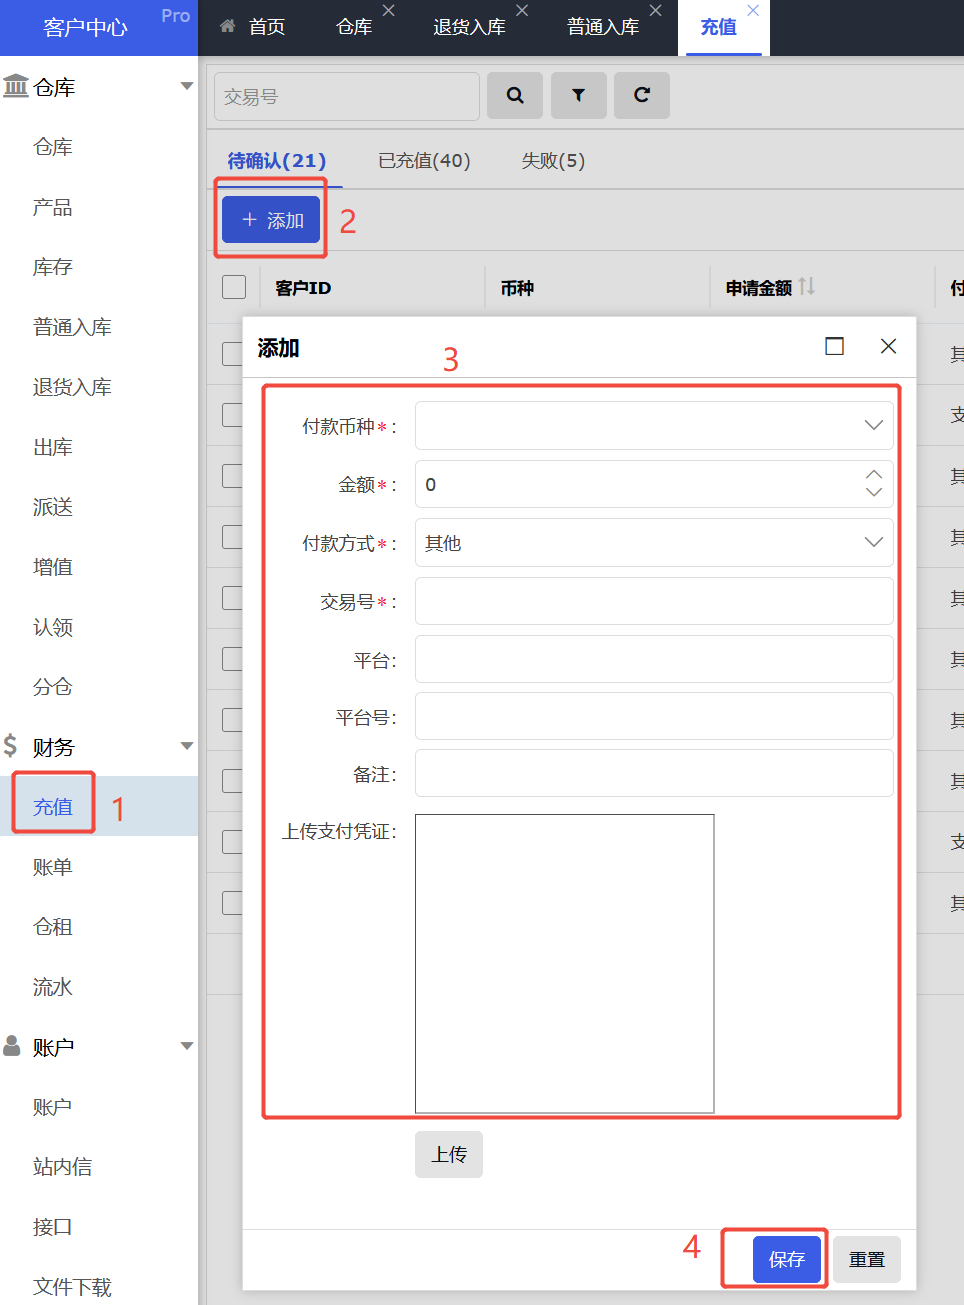Close the 仓库 tab
The width and height of the screenshot is (964, 1305).
(x=389, y=10)
